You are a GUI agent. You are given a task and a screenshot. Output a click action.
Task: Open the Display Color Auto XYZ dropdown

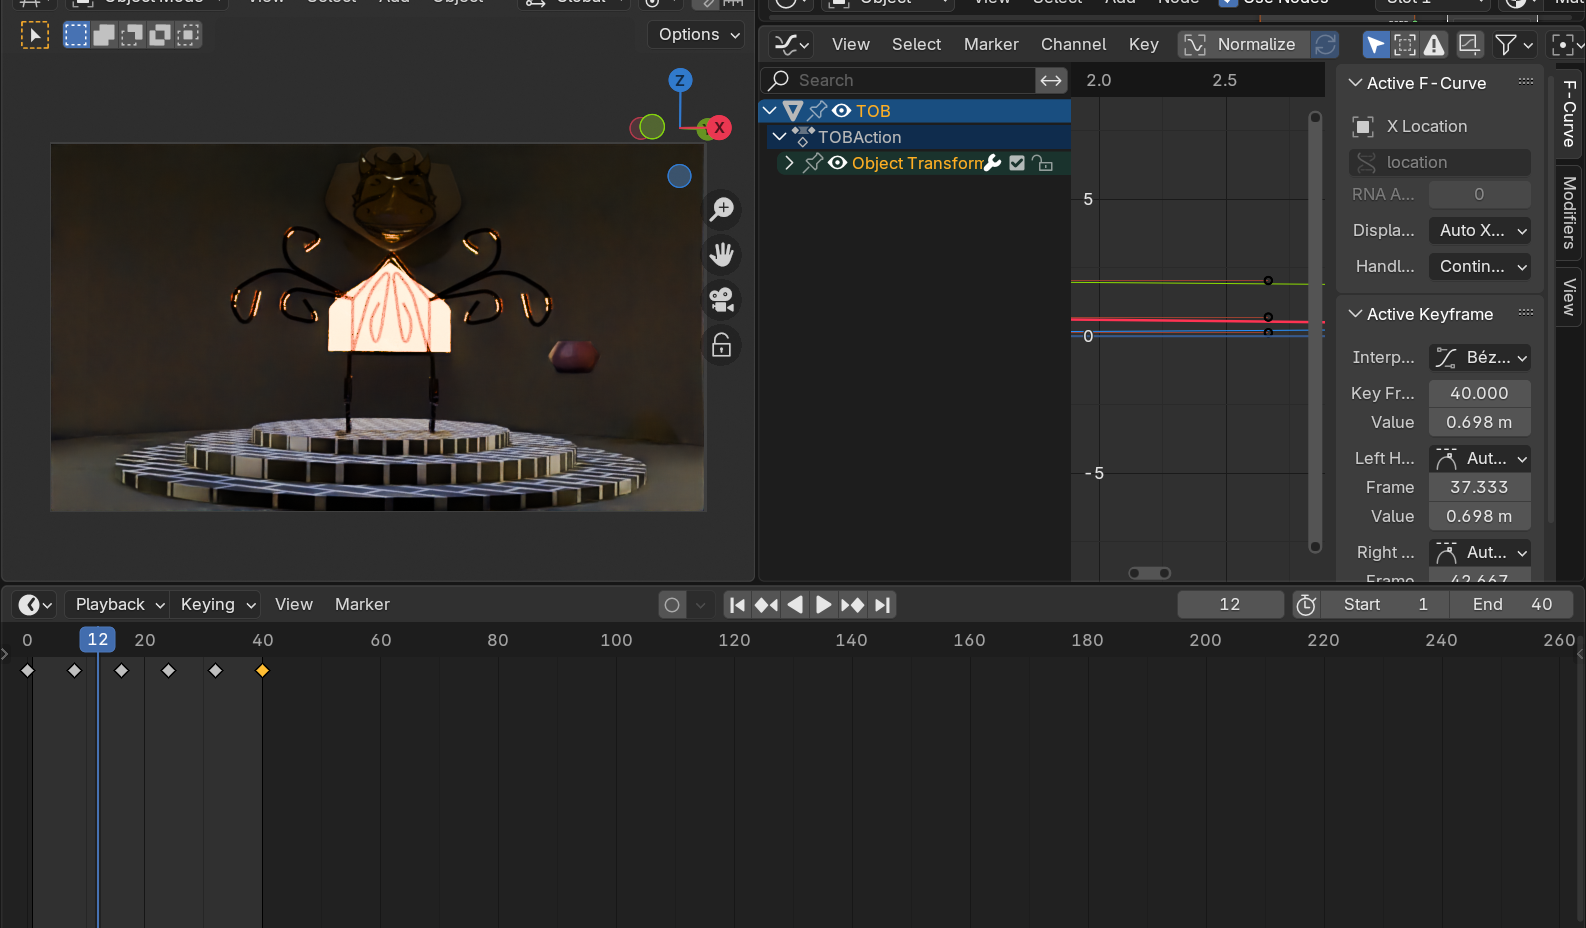point(1480,230)
